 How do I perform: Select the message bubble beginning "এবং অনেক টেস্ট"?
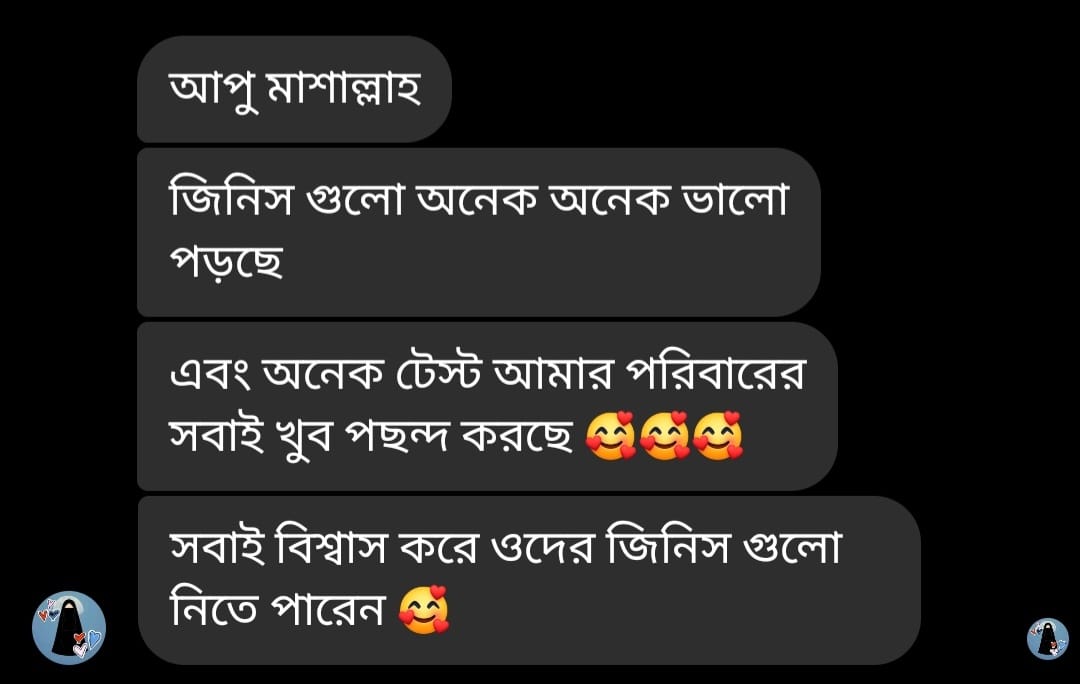tap(488, 406)
